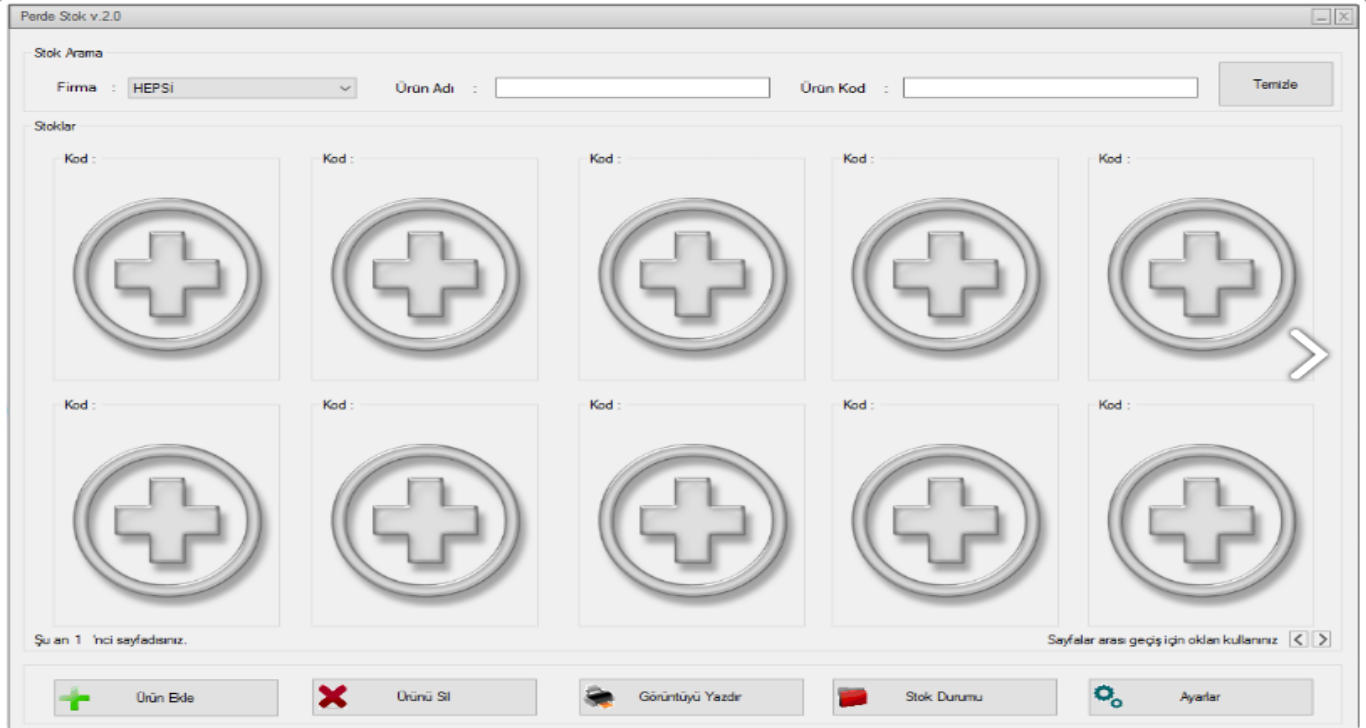This screenshot has width=1366, height=728.
Task: Pick the fourth plus slot in bottom row
Action: point(945,519)
